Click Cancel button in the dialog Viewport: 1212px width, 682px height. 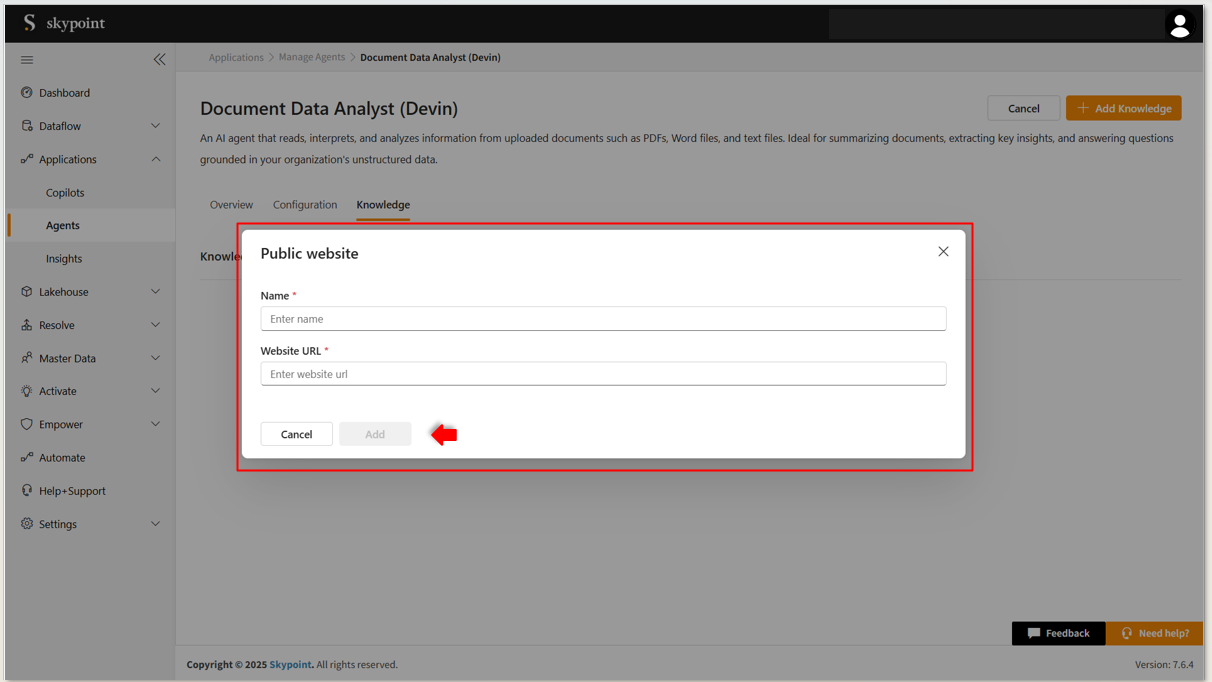(x=296, y=434)
